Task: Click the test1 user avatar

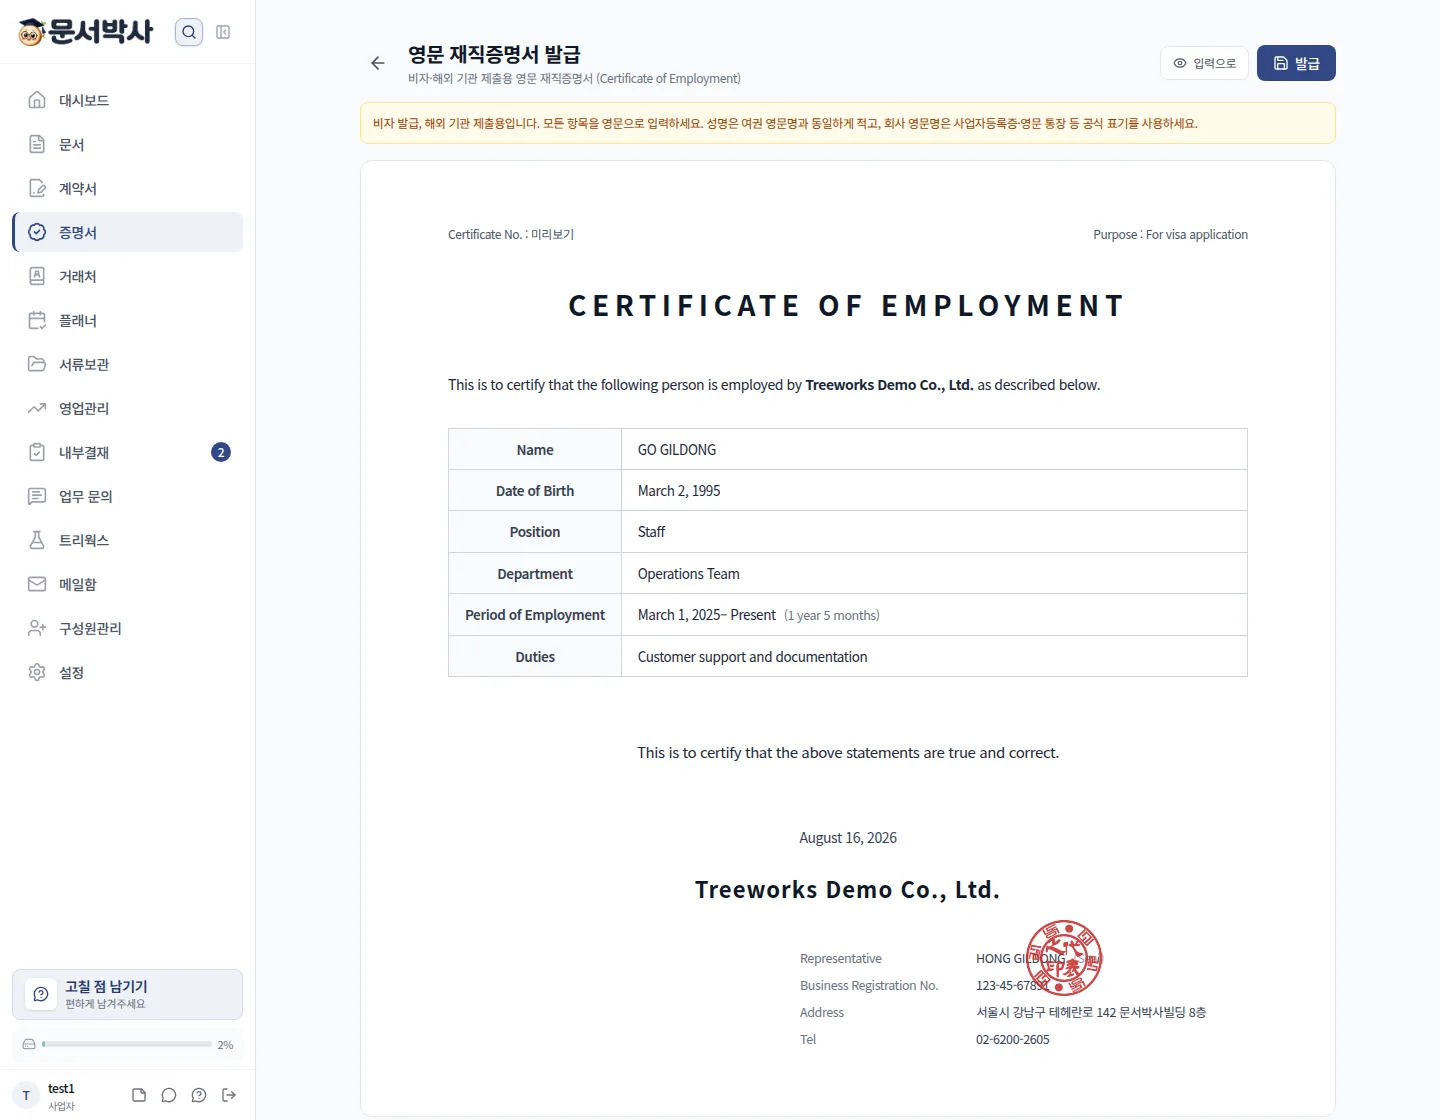Action: tap(26, 1095)
